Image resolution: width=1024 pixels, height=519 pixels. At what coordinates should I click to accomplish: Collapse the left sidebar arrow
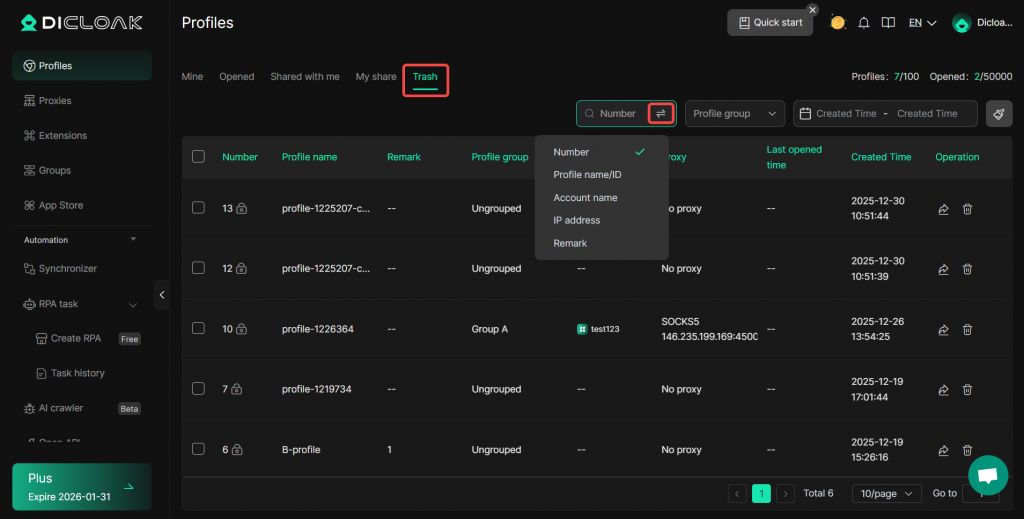click(162, 294)
